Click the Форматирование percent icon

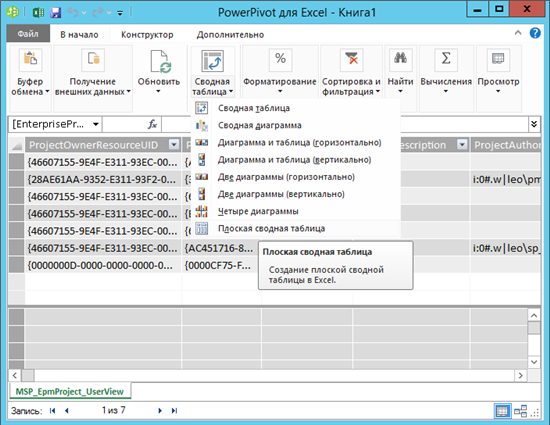click(280, 59)
